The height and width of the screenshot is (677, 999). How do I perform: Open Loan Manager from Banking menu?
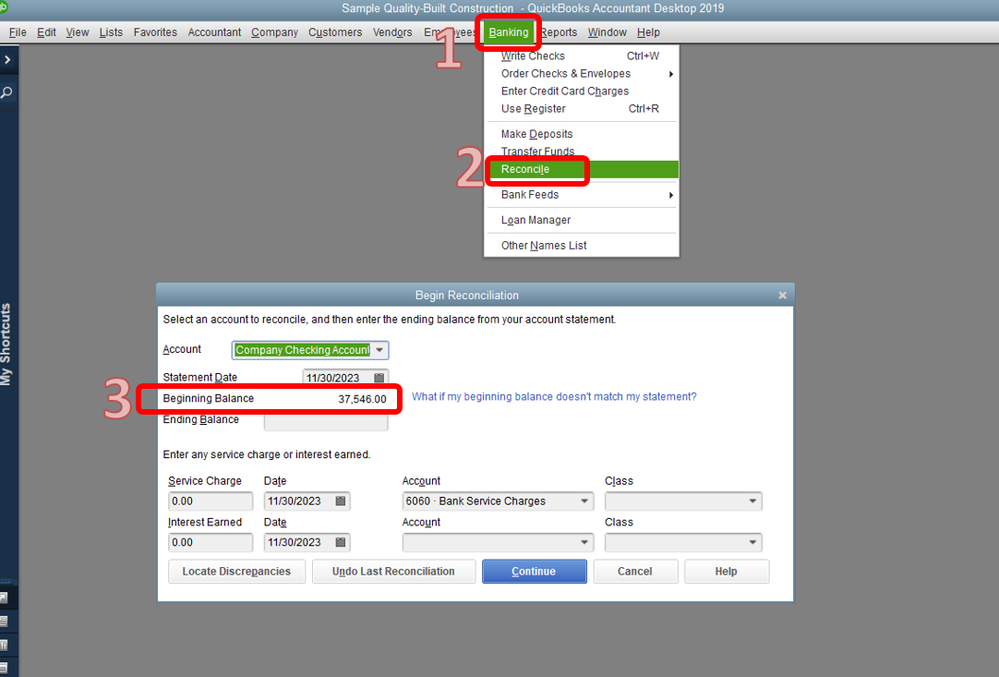tap(581, 220)
